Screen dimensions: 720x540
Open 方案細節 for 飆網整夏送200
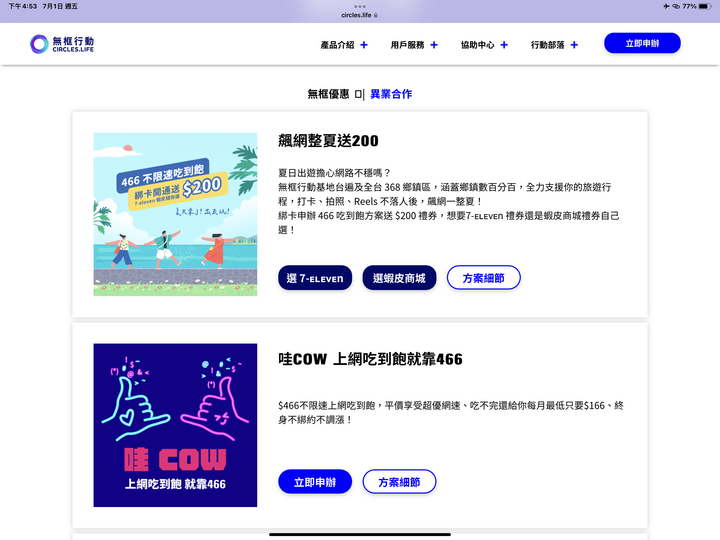(484, 278)
